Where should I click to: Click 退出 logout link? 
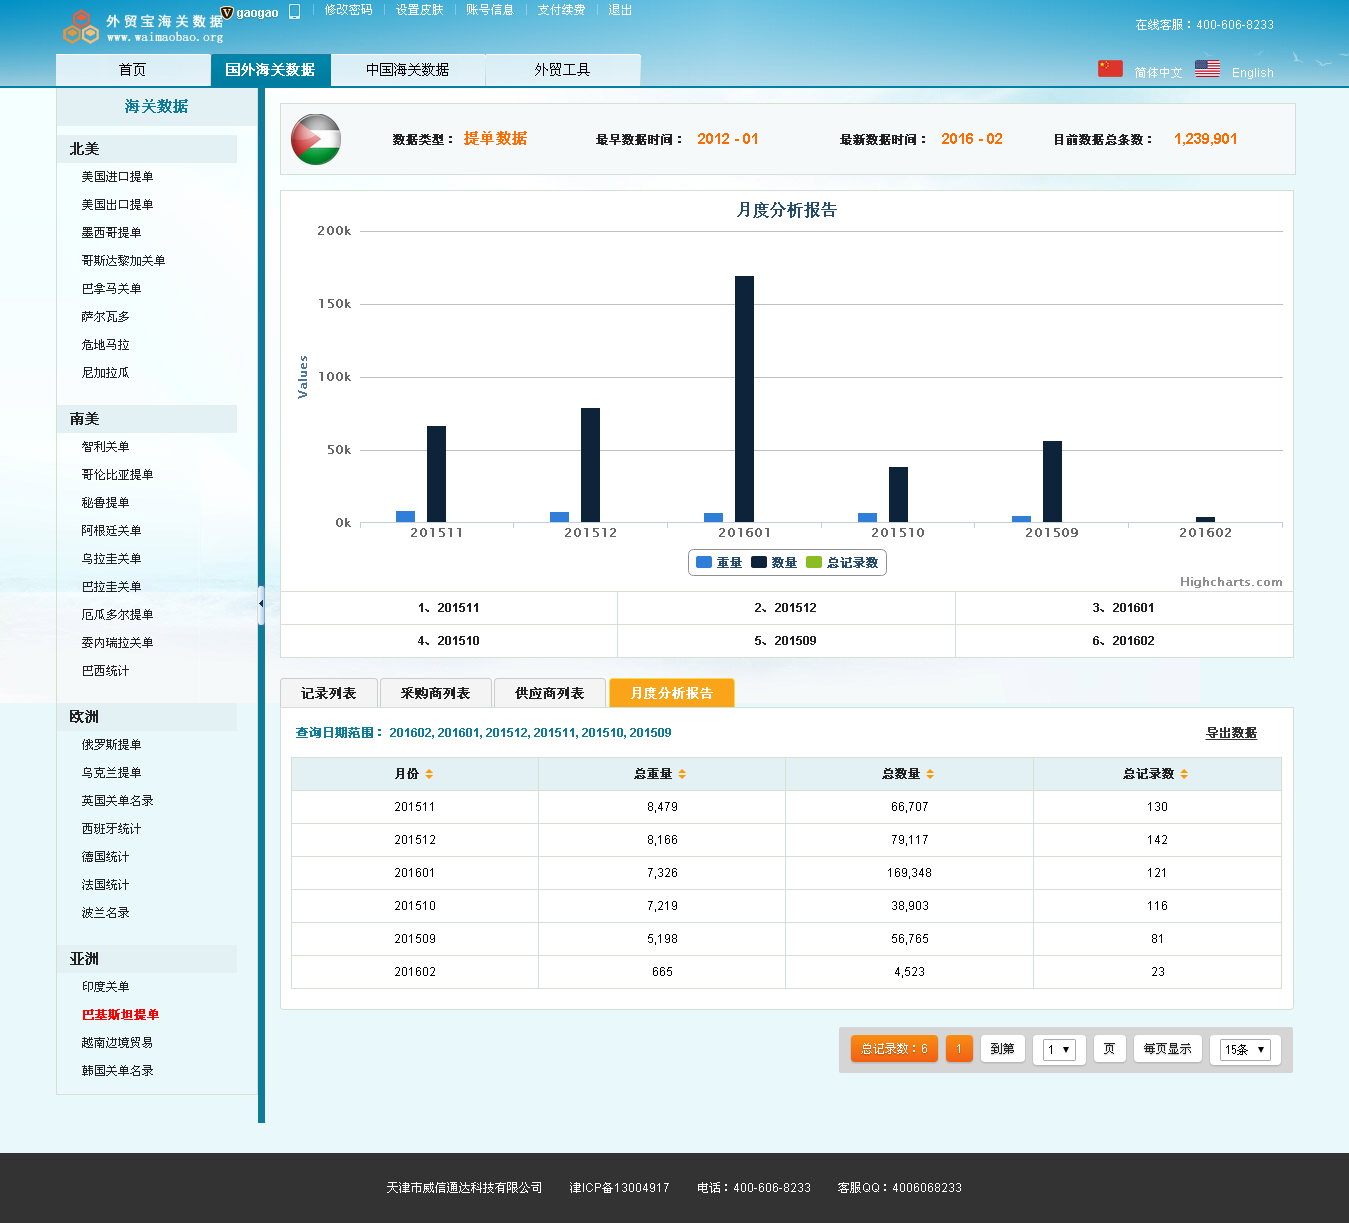(620, 10)
